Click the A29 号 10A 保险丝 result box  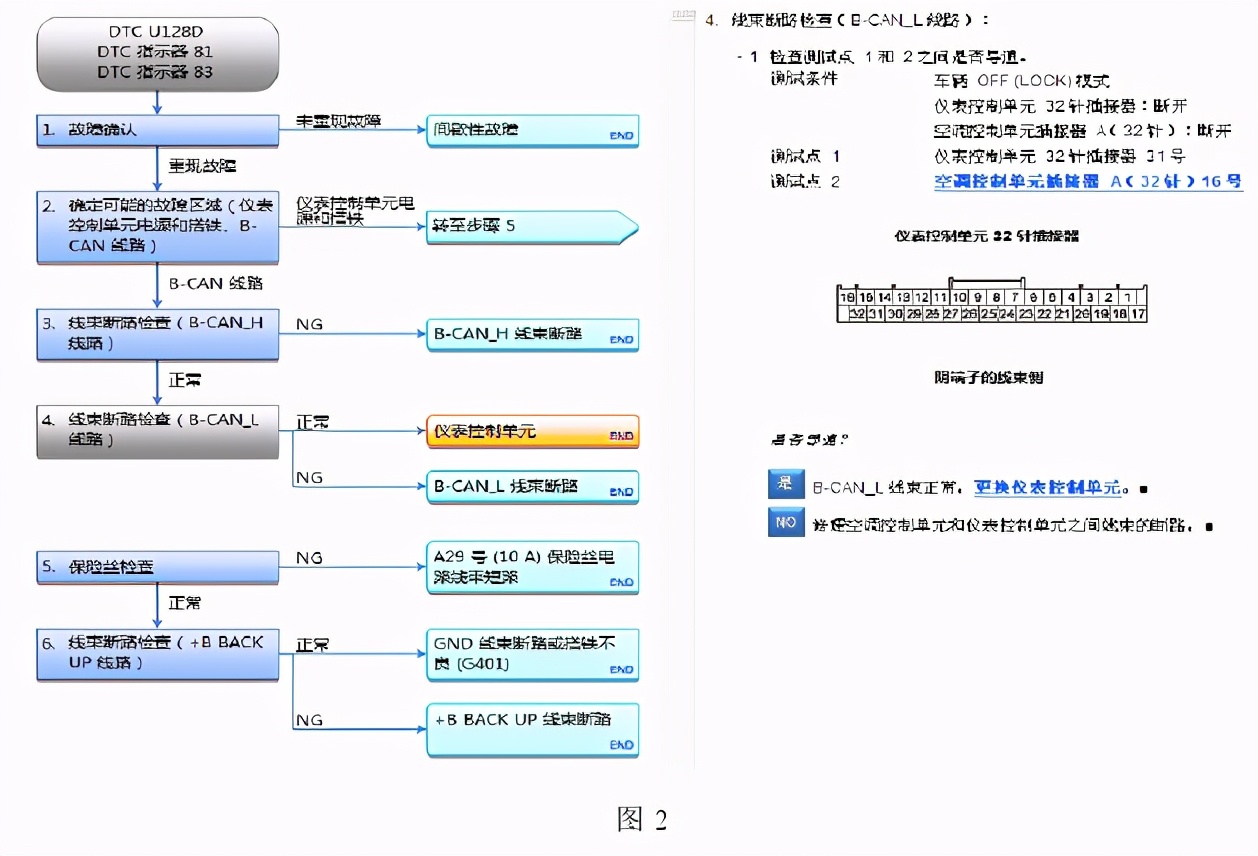click(530, 567)
